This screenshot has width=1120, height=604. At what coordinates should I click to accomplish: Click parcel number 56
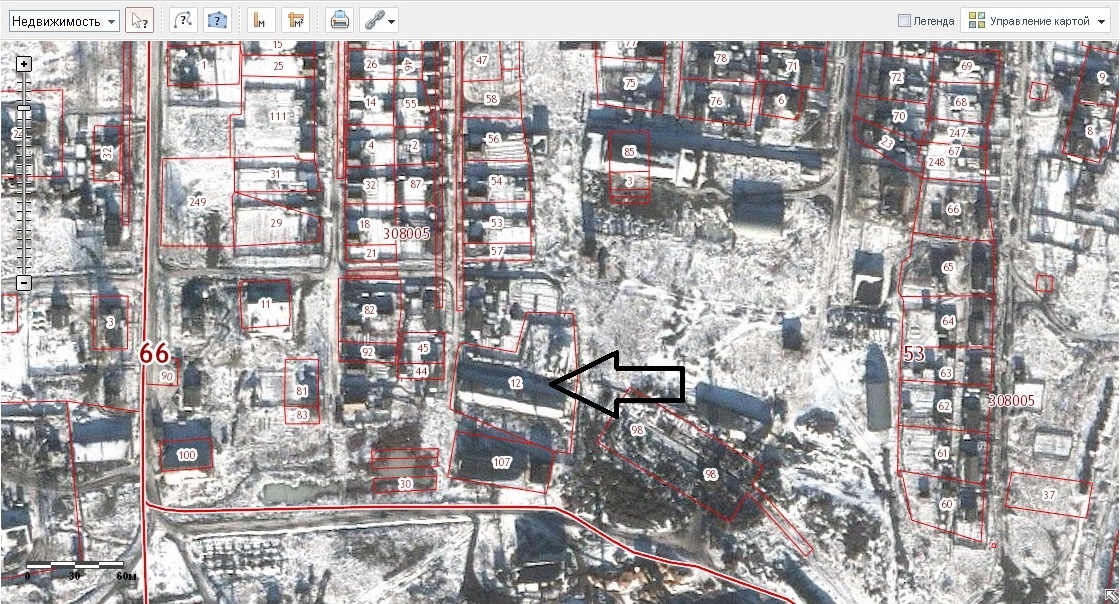493,139
